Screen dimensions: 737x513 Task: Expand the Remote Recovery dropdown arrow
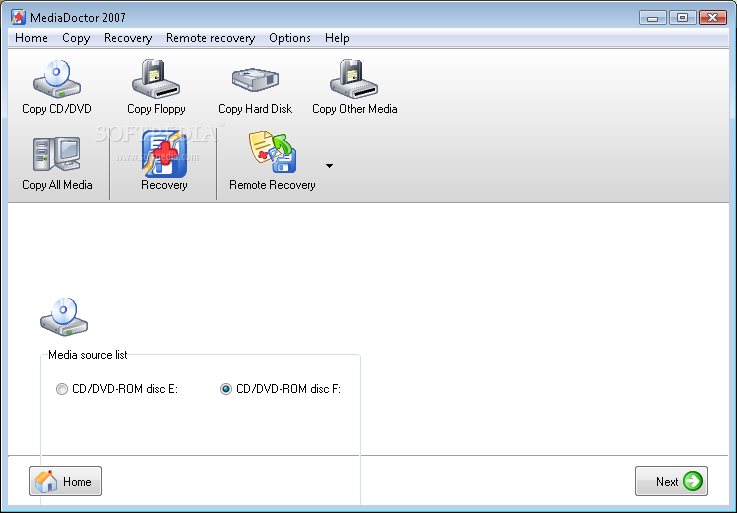pyautogui.click(x=329, y=166)
